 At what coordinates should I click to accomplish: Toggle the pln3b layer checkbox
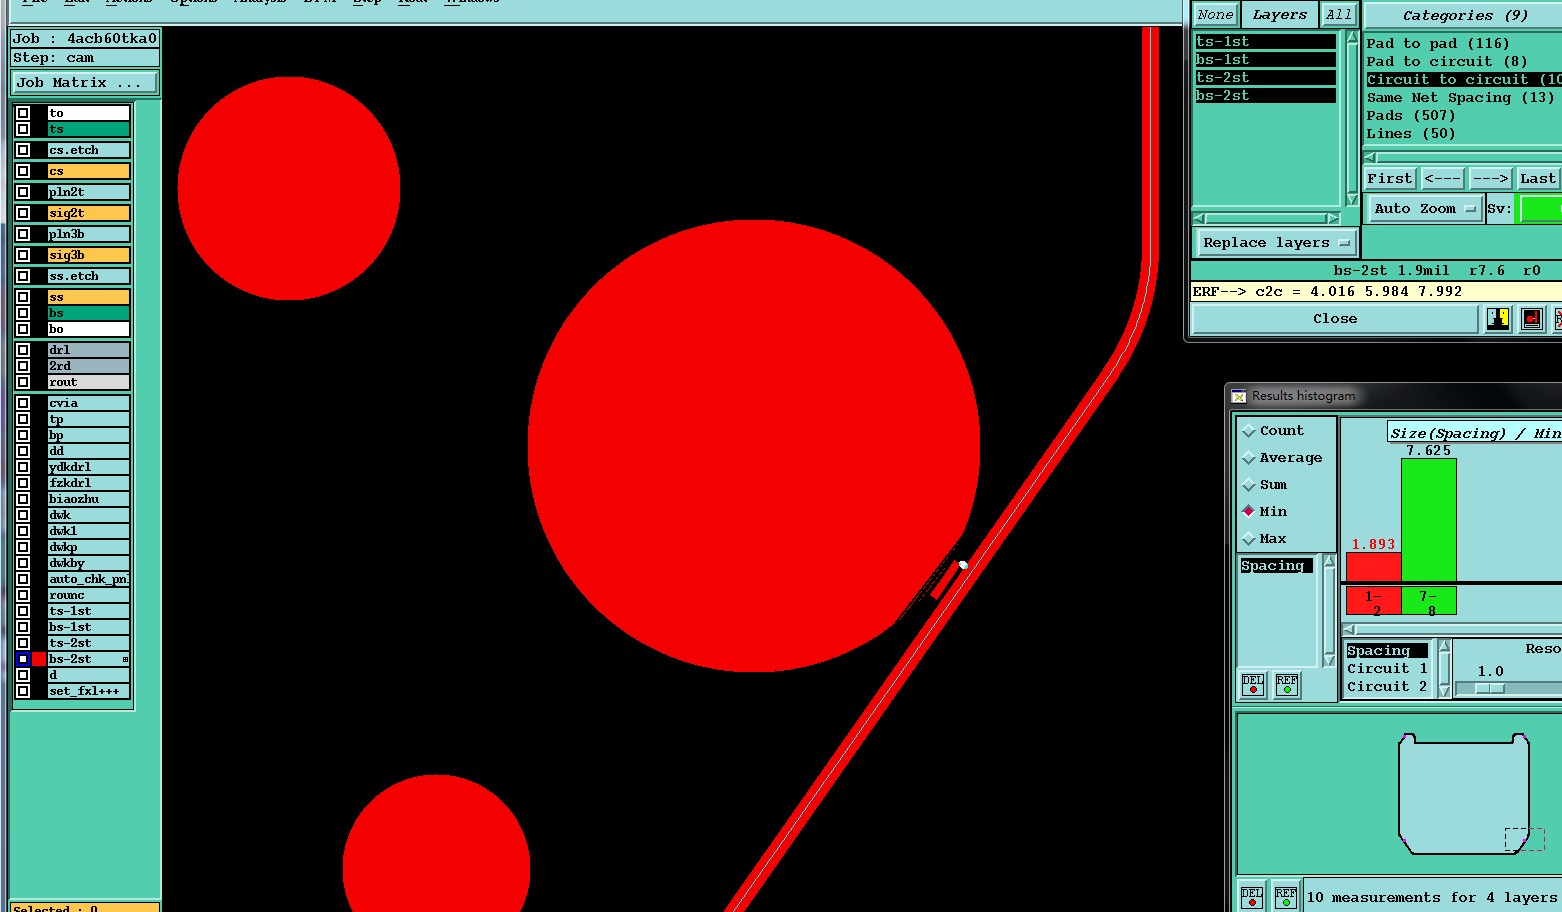23,234
